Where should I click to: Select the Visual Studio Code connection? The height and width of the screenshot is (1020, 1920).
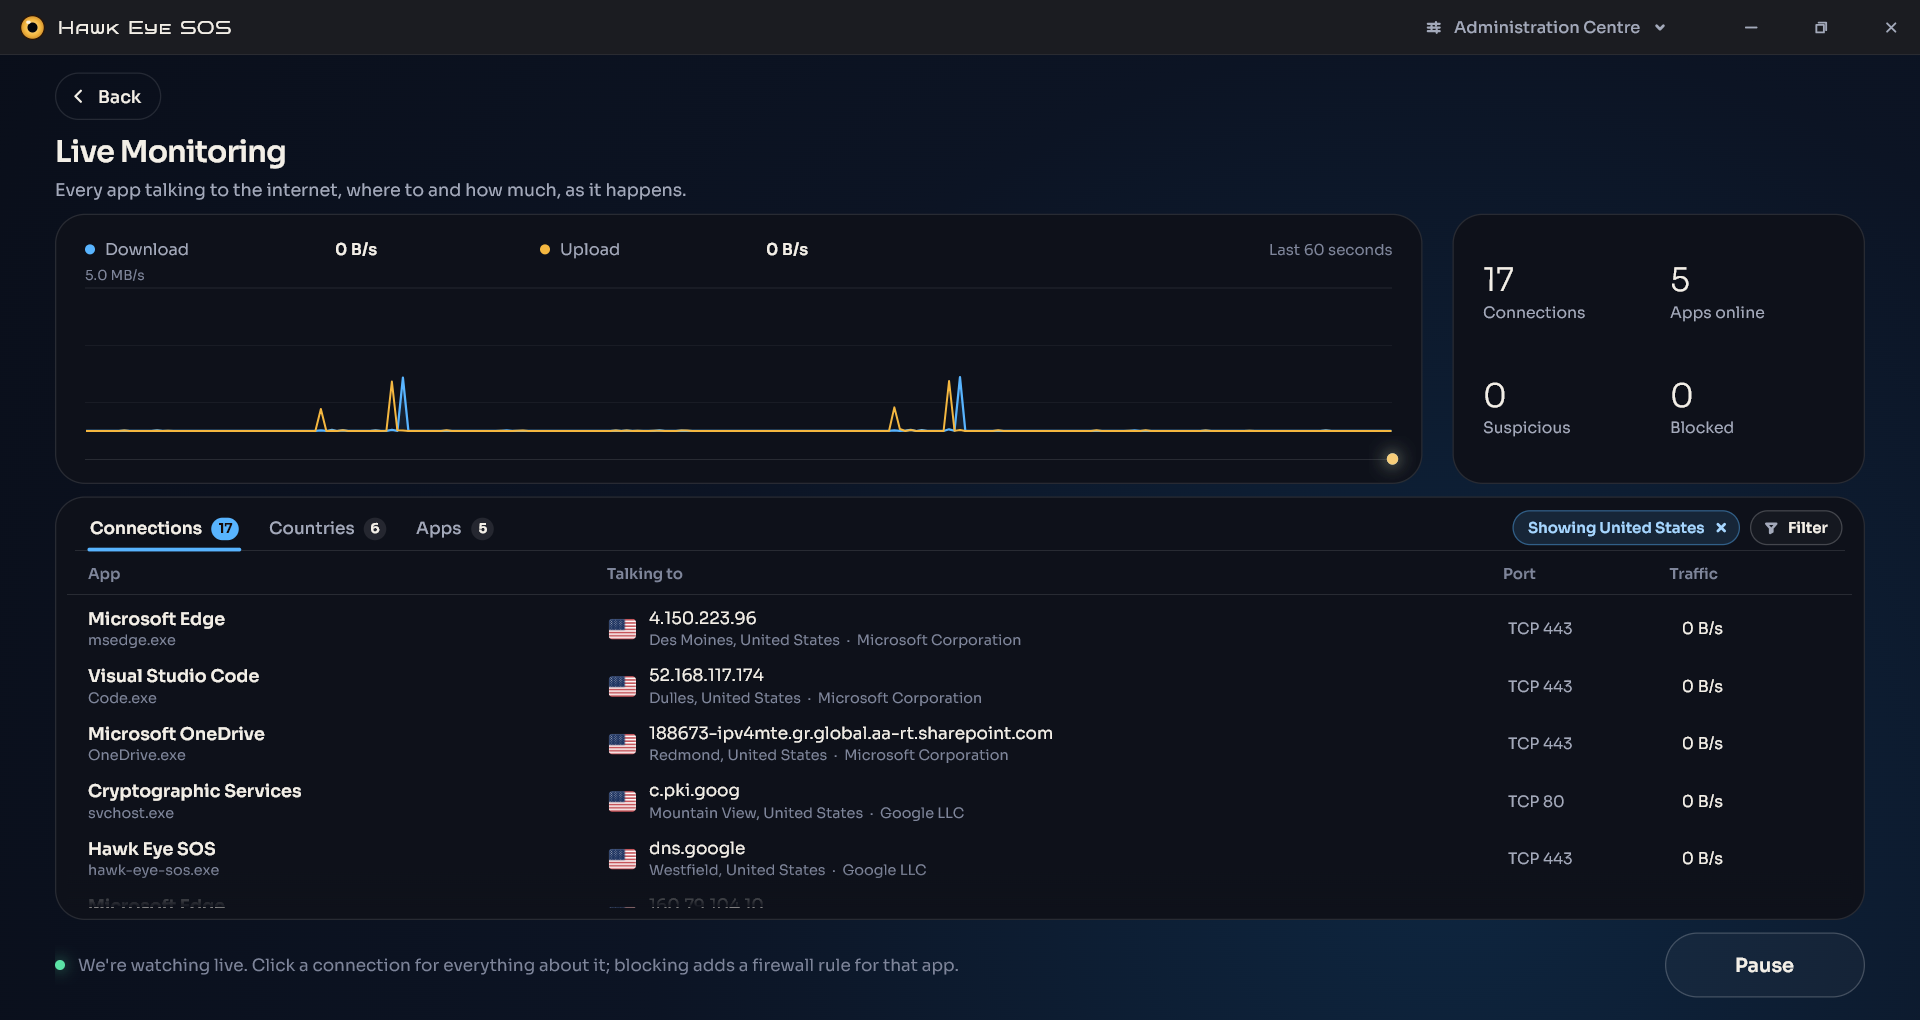point(959,686)
